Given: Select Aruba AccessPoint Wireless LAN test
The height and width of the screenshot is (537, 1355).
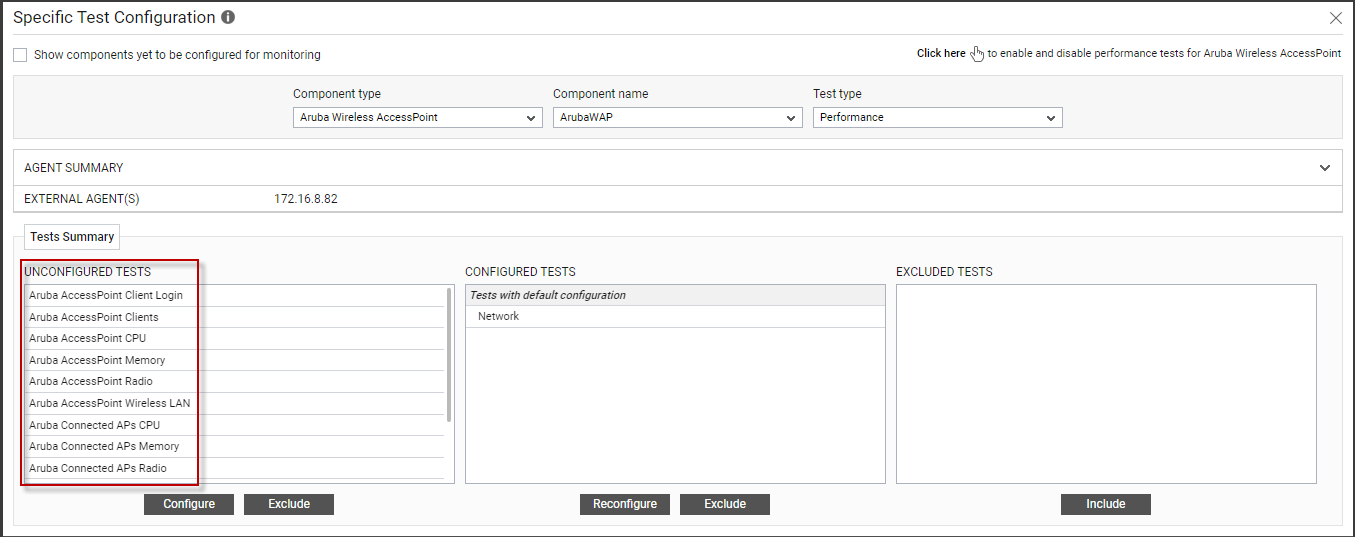Looking at the screenshot, I should (235, 403).
